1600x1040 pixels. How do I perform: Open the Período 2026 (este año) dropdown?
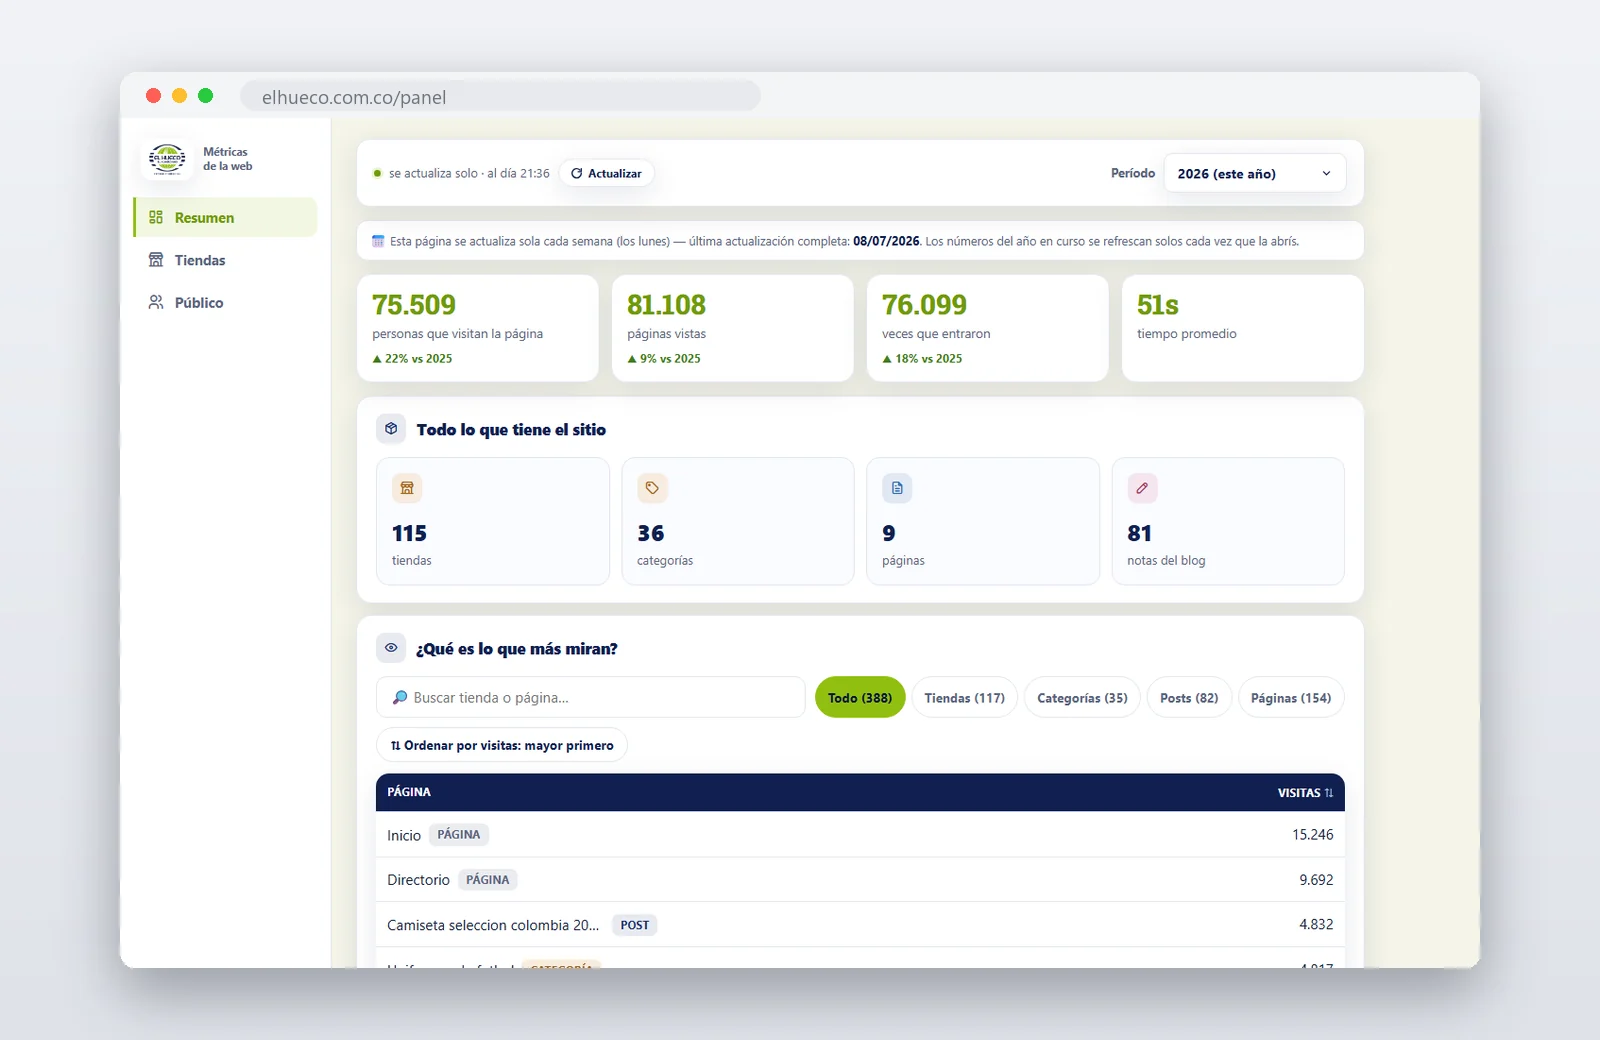[x=1254, y=173]
